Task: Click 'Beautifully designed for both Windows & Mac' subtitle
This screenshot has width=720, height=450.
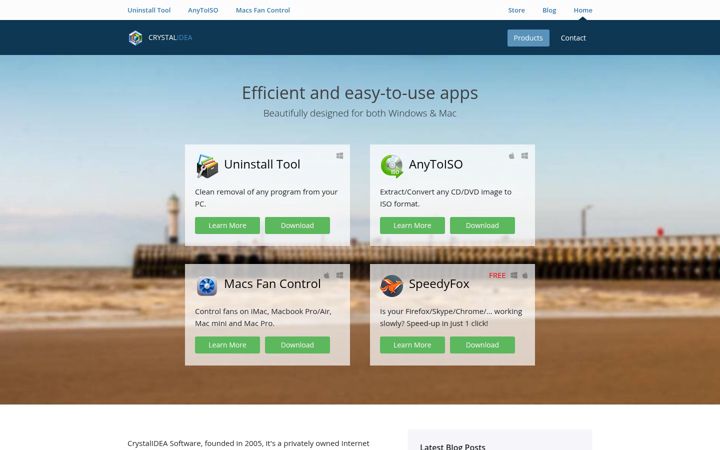Action: tap(360, 113)
